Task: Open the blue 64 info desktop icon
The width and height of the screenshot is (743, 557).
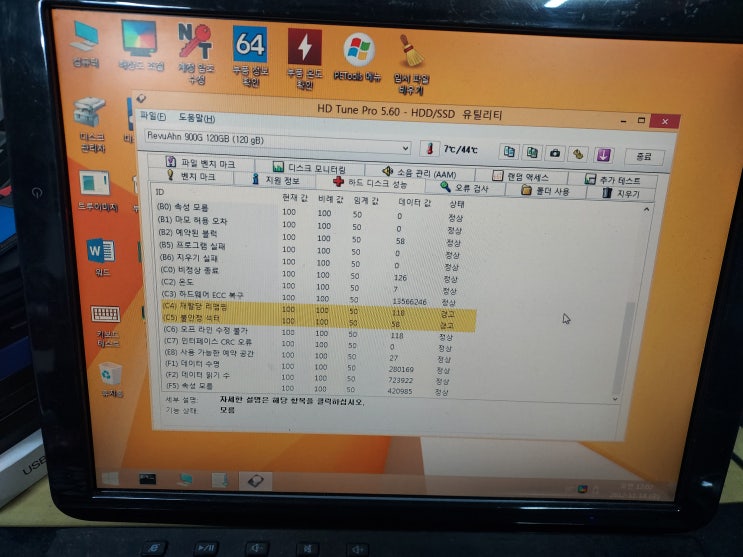Action: point(250,56)
